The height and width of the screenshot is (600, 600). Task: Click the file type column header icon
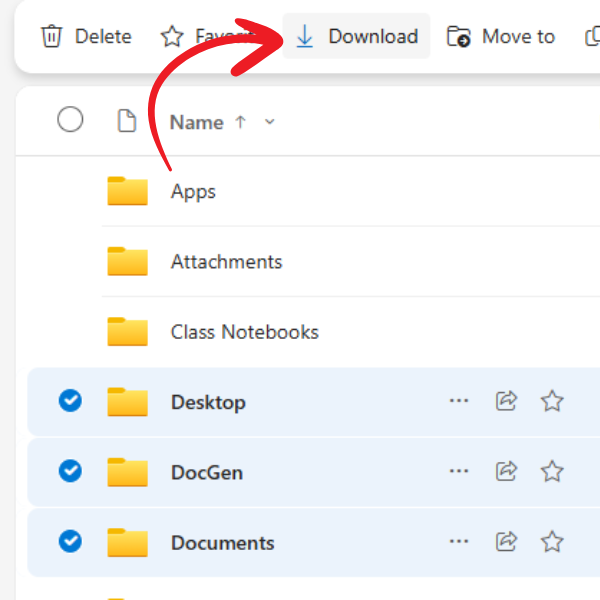point(127,122)
